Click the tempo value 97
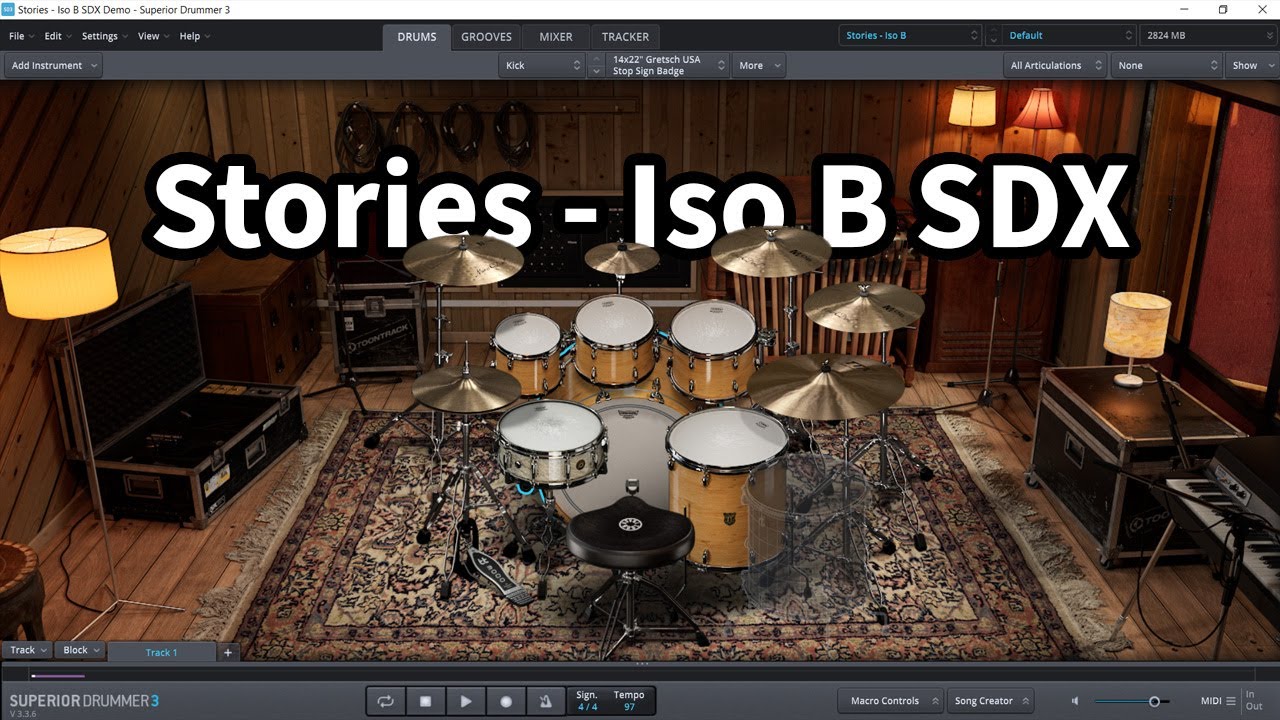The height and width of the screenshot is (720, 1280). click(629, 707)
